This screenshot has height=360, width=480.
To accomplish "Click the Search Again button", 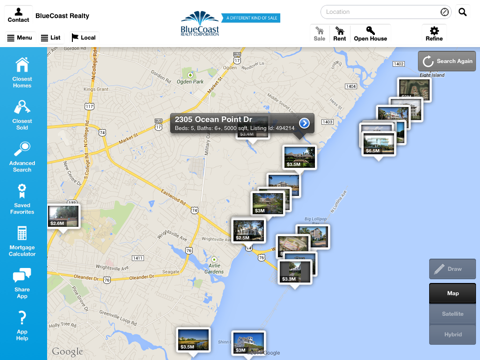I will point(447,61).
